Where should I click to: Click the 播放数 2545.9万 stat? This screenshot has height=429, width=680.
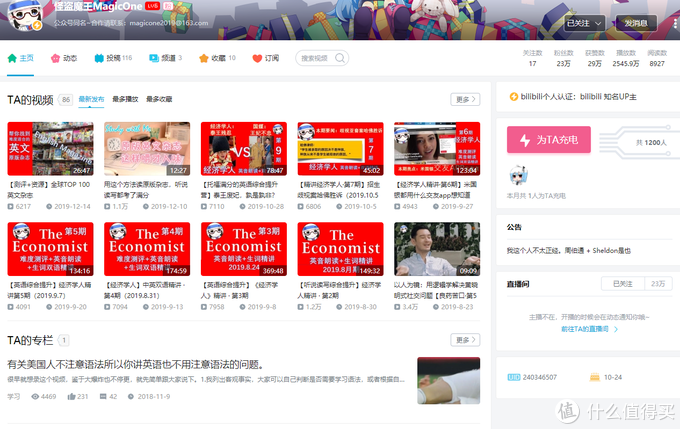[x=626, y=58]
